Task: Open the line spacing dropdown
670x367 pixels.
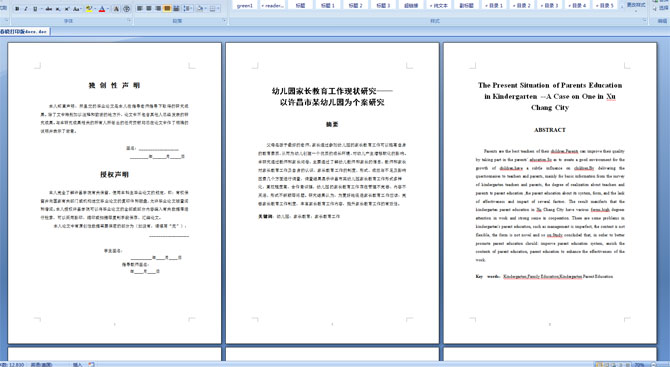Action: click(188, 9)
